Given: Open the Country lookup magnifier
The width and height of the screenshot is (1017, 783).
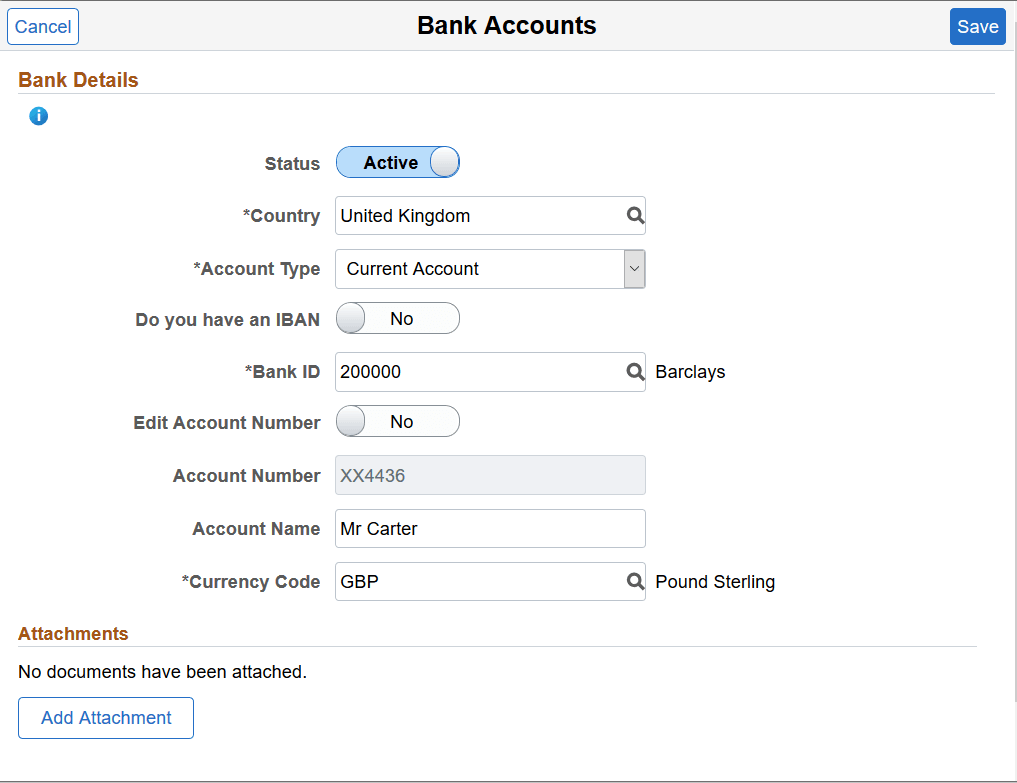Looking at the screenshot, I should tap(634, 215).
